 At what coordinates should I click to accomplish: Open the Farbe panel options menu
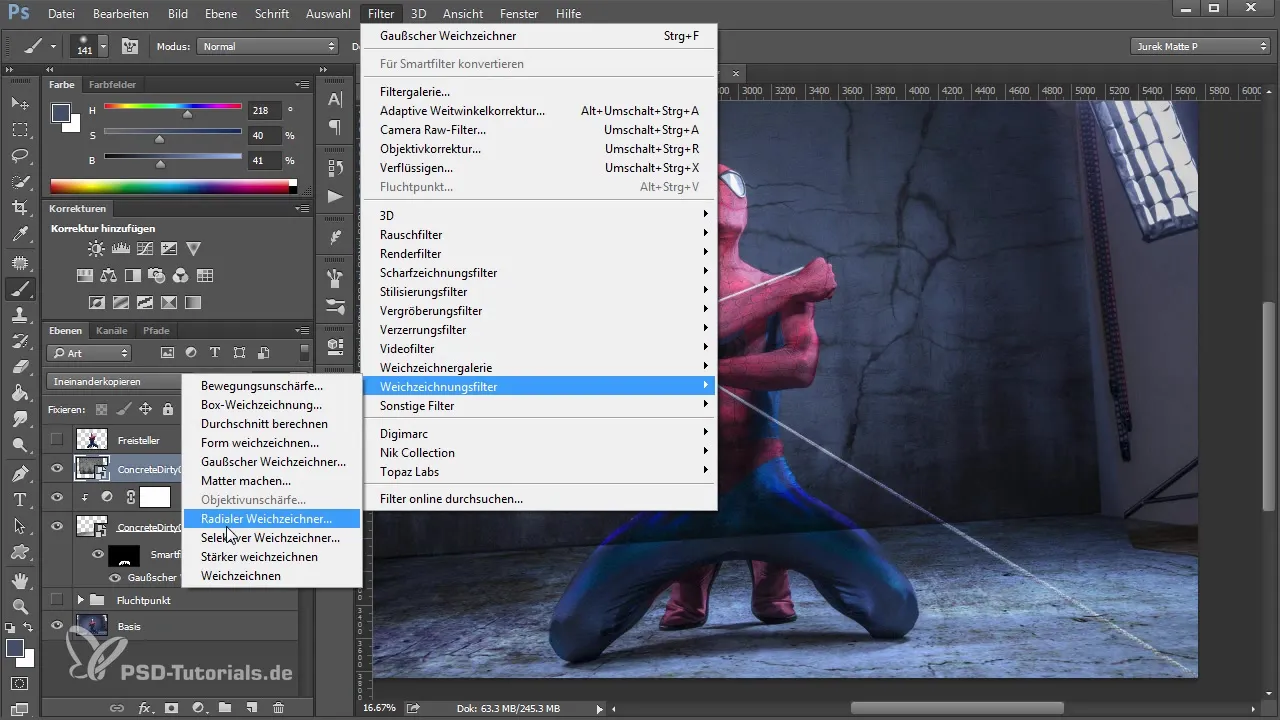[x=302, y=85]
